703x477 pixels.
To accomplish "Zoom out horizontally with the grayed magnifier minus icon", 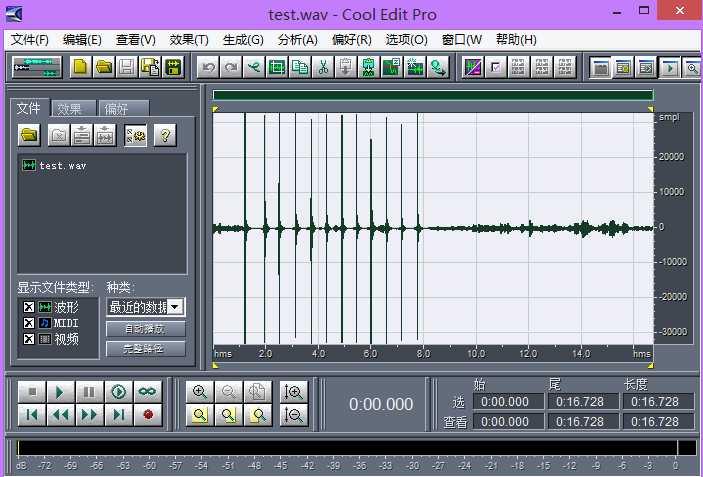I will click(229, 392).
